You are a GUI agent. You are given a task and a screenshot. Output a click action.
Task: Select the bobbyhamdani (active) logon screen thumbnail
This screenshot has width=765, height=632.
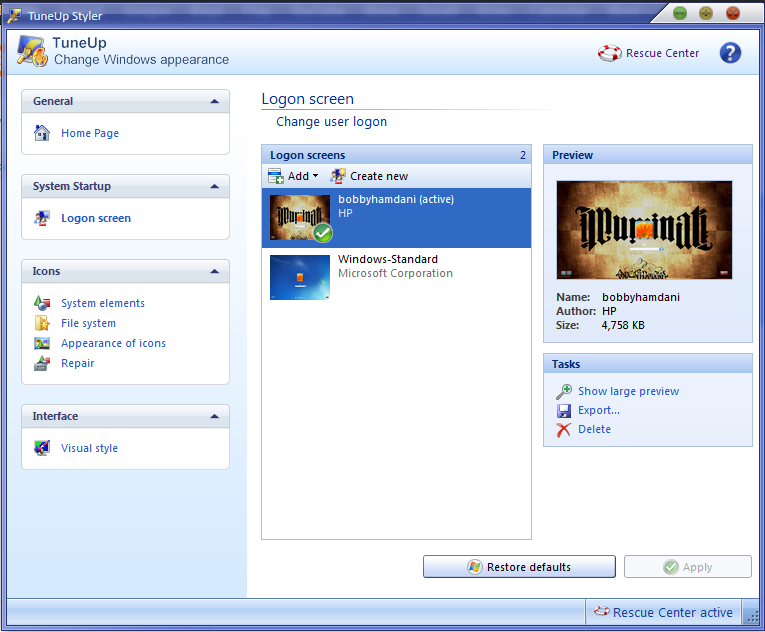click(x=300, y=218)
